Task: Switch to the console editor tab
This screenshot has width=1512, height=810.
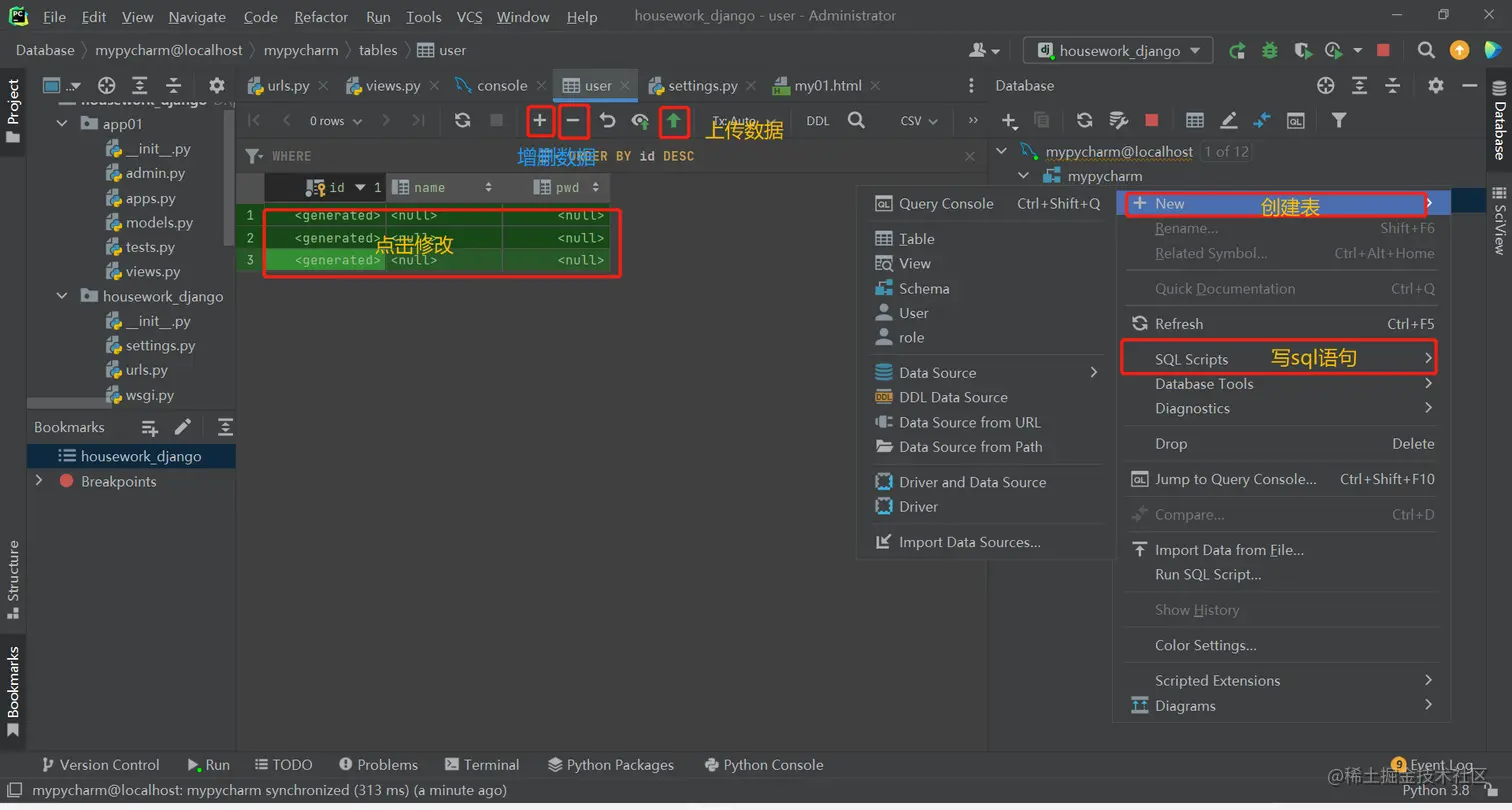Action: (502, 86)
